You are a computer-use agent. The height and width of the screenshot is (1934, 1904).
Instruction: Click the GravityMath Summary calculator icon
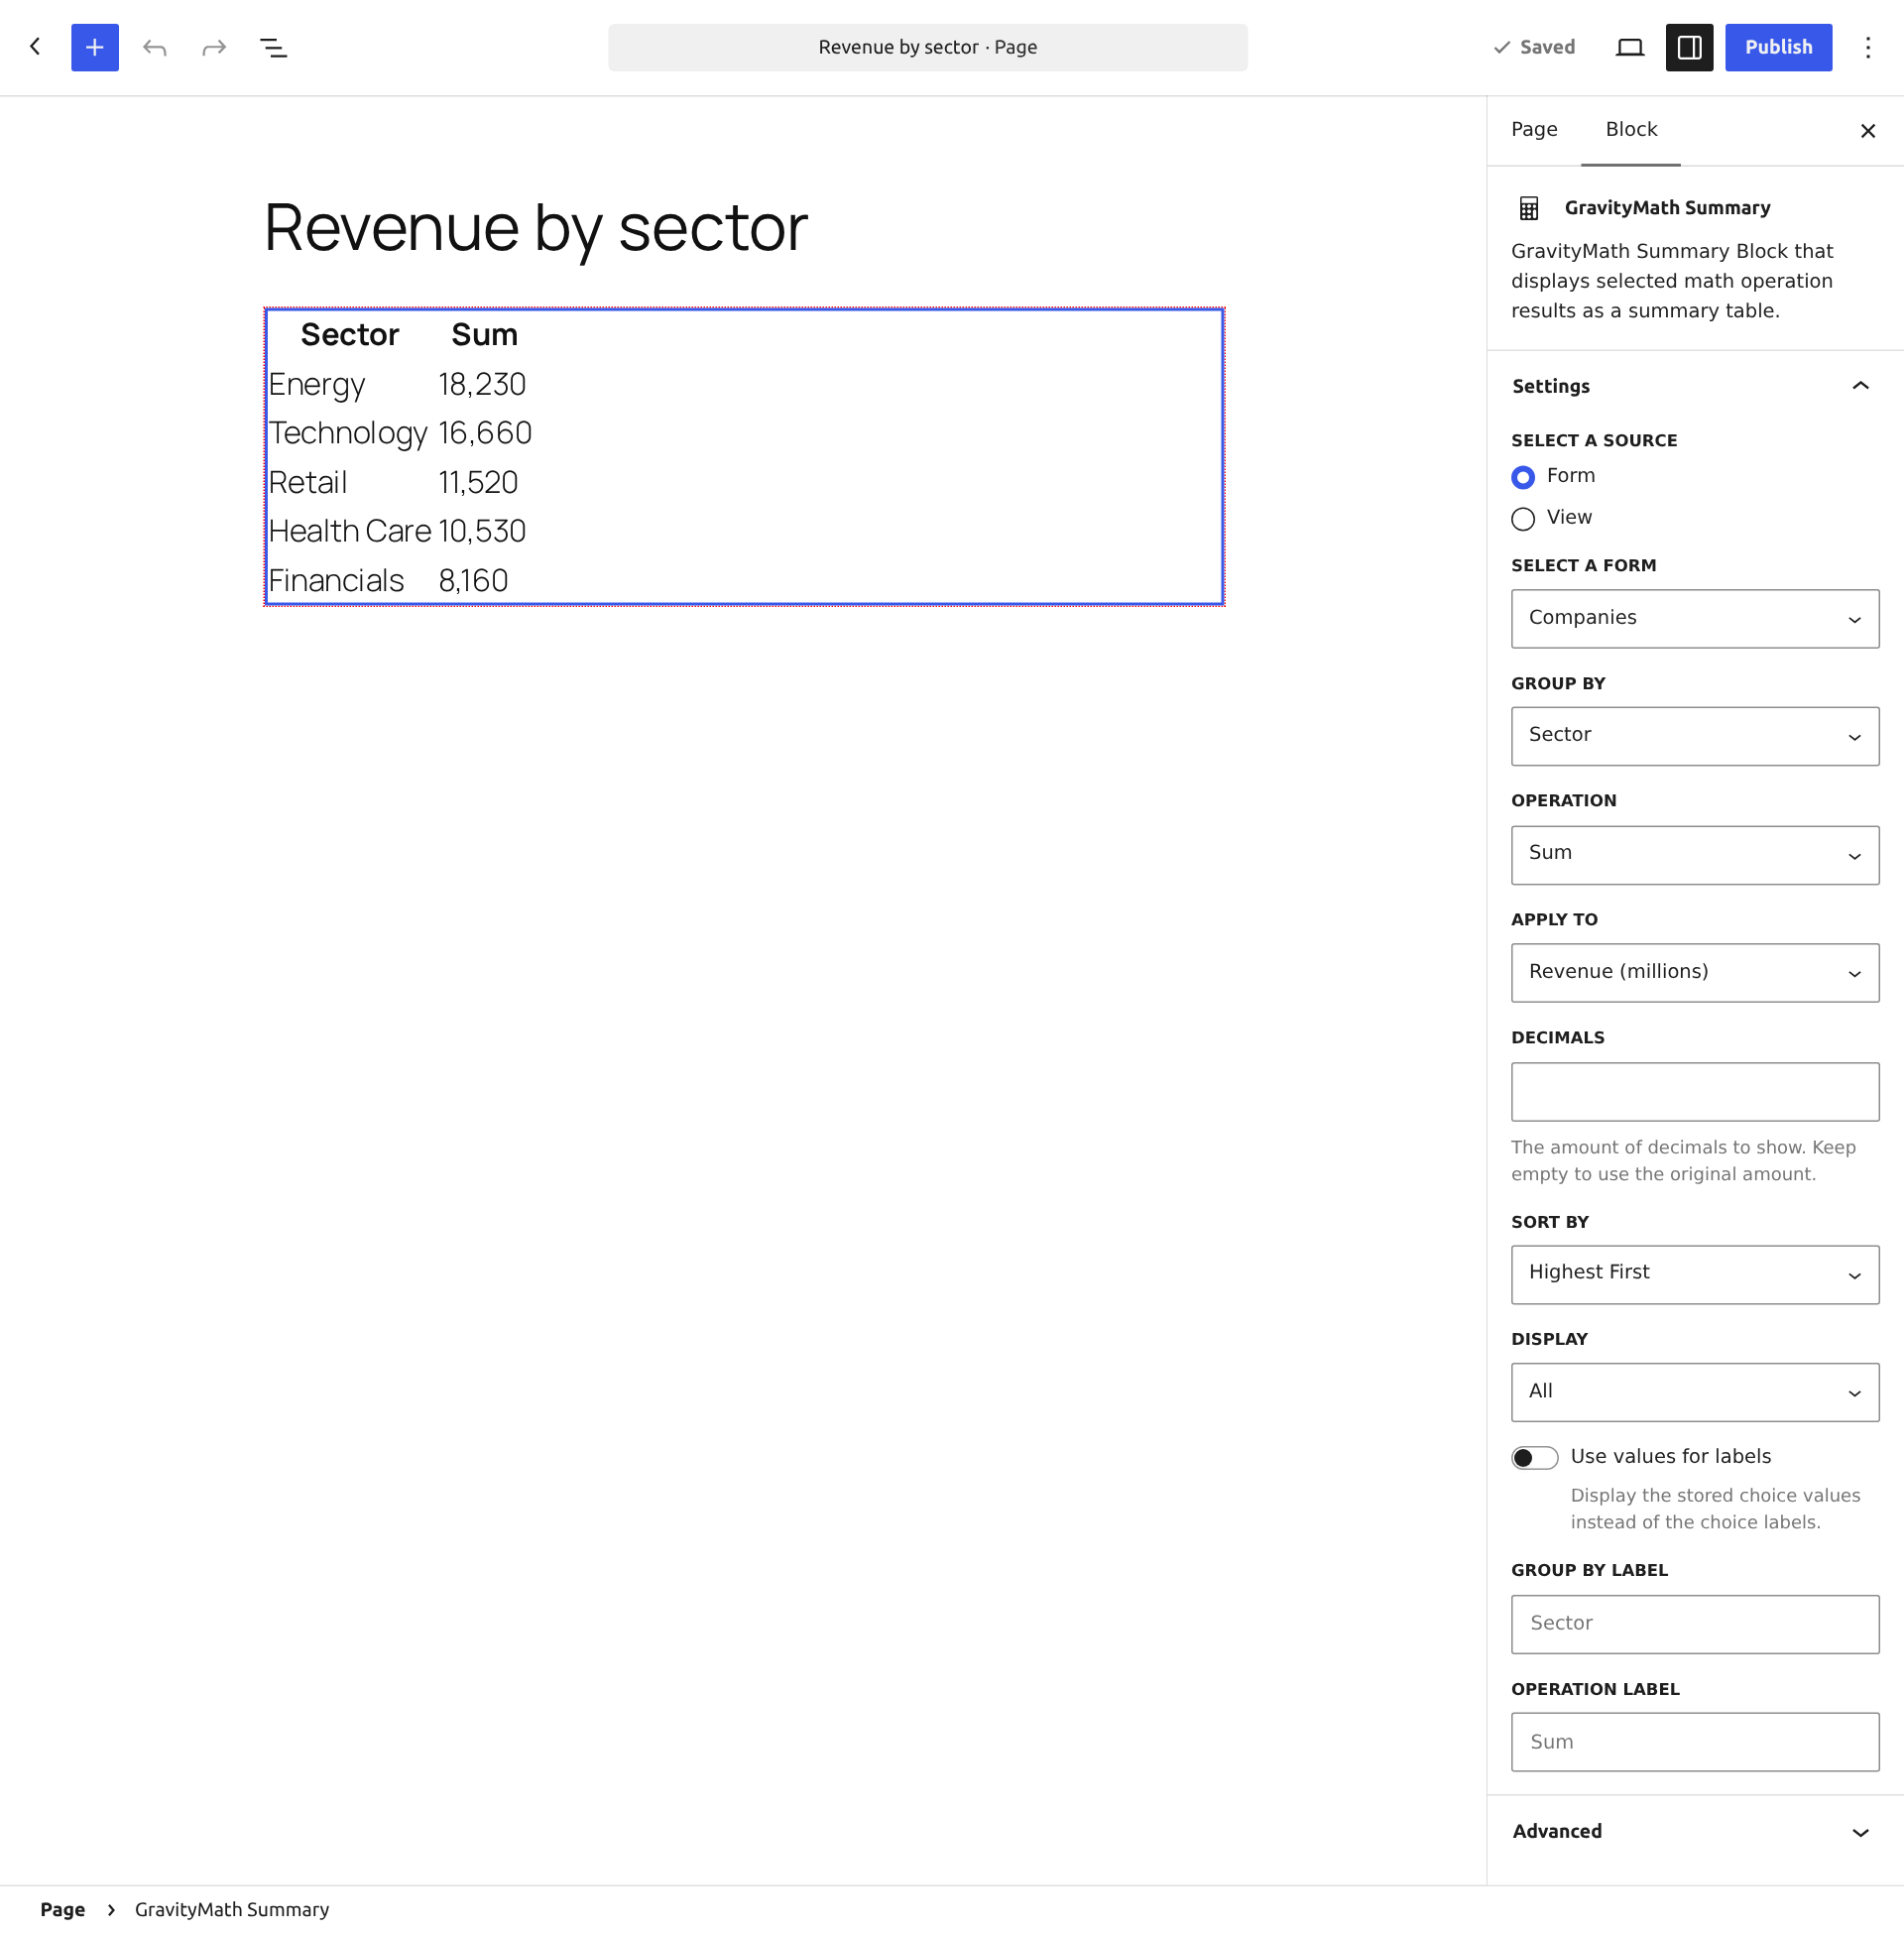1529,208
